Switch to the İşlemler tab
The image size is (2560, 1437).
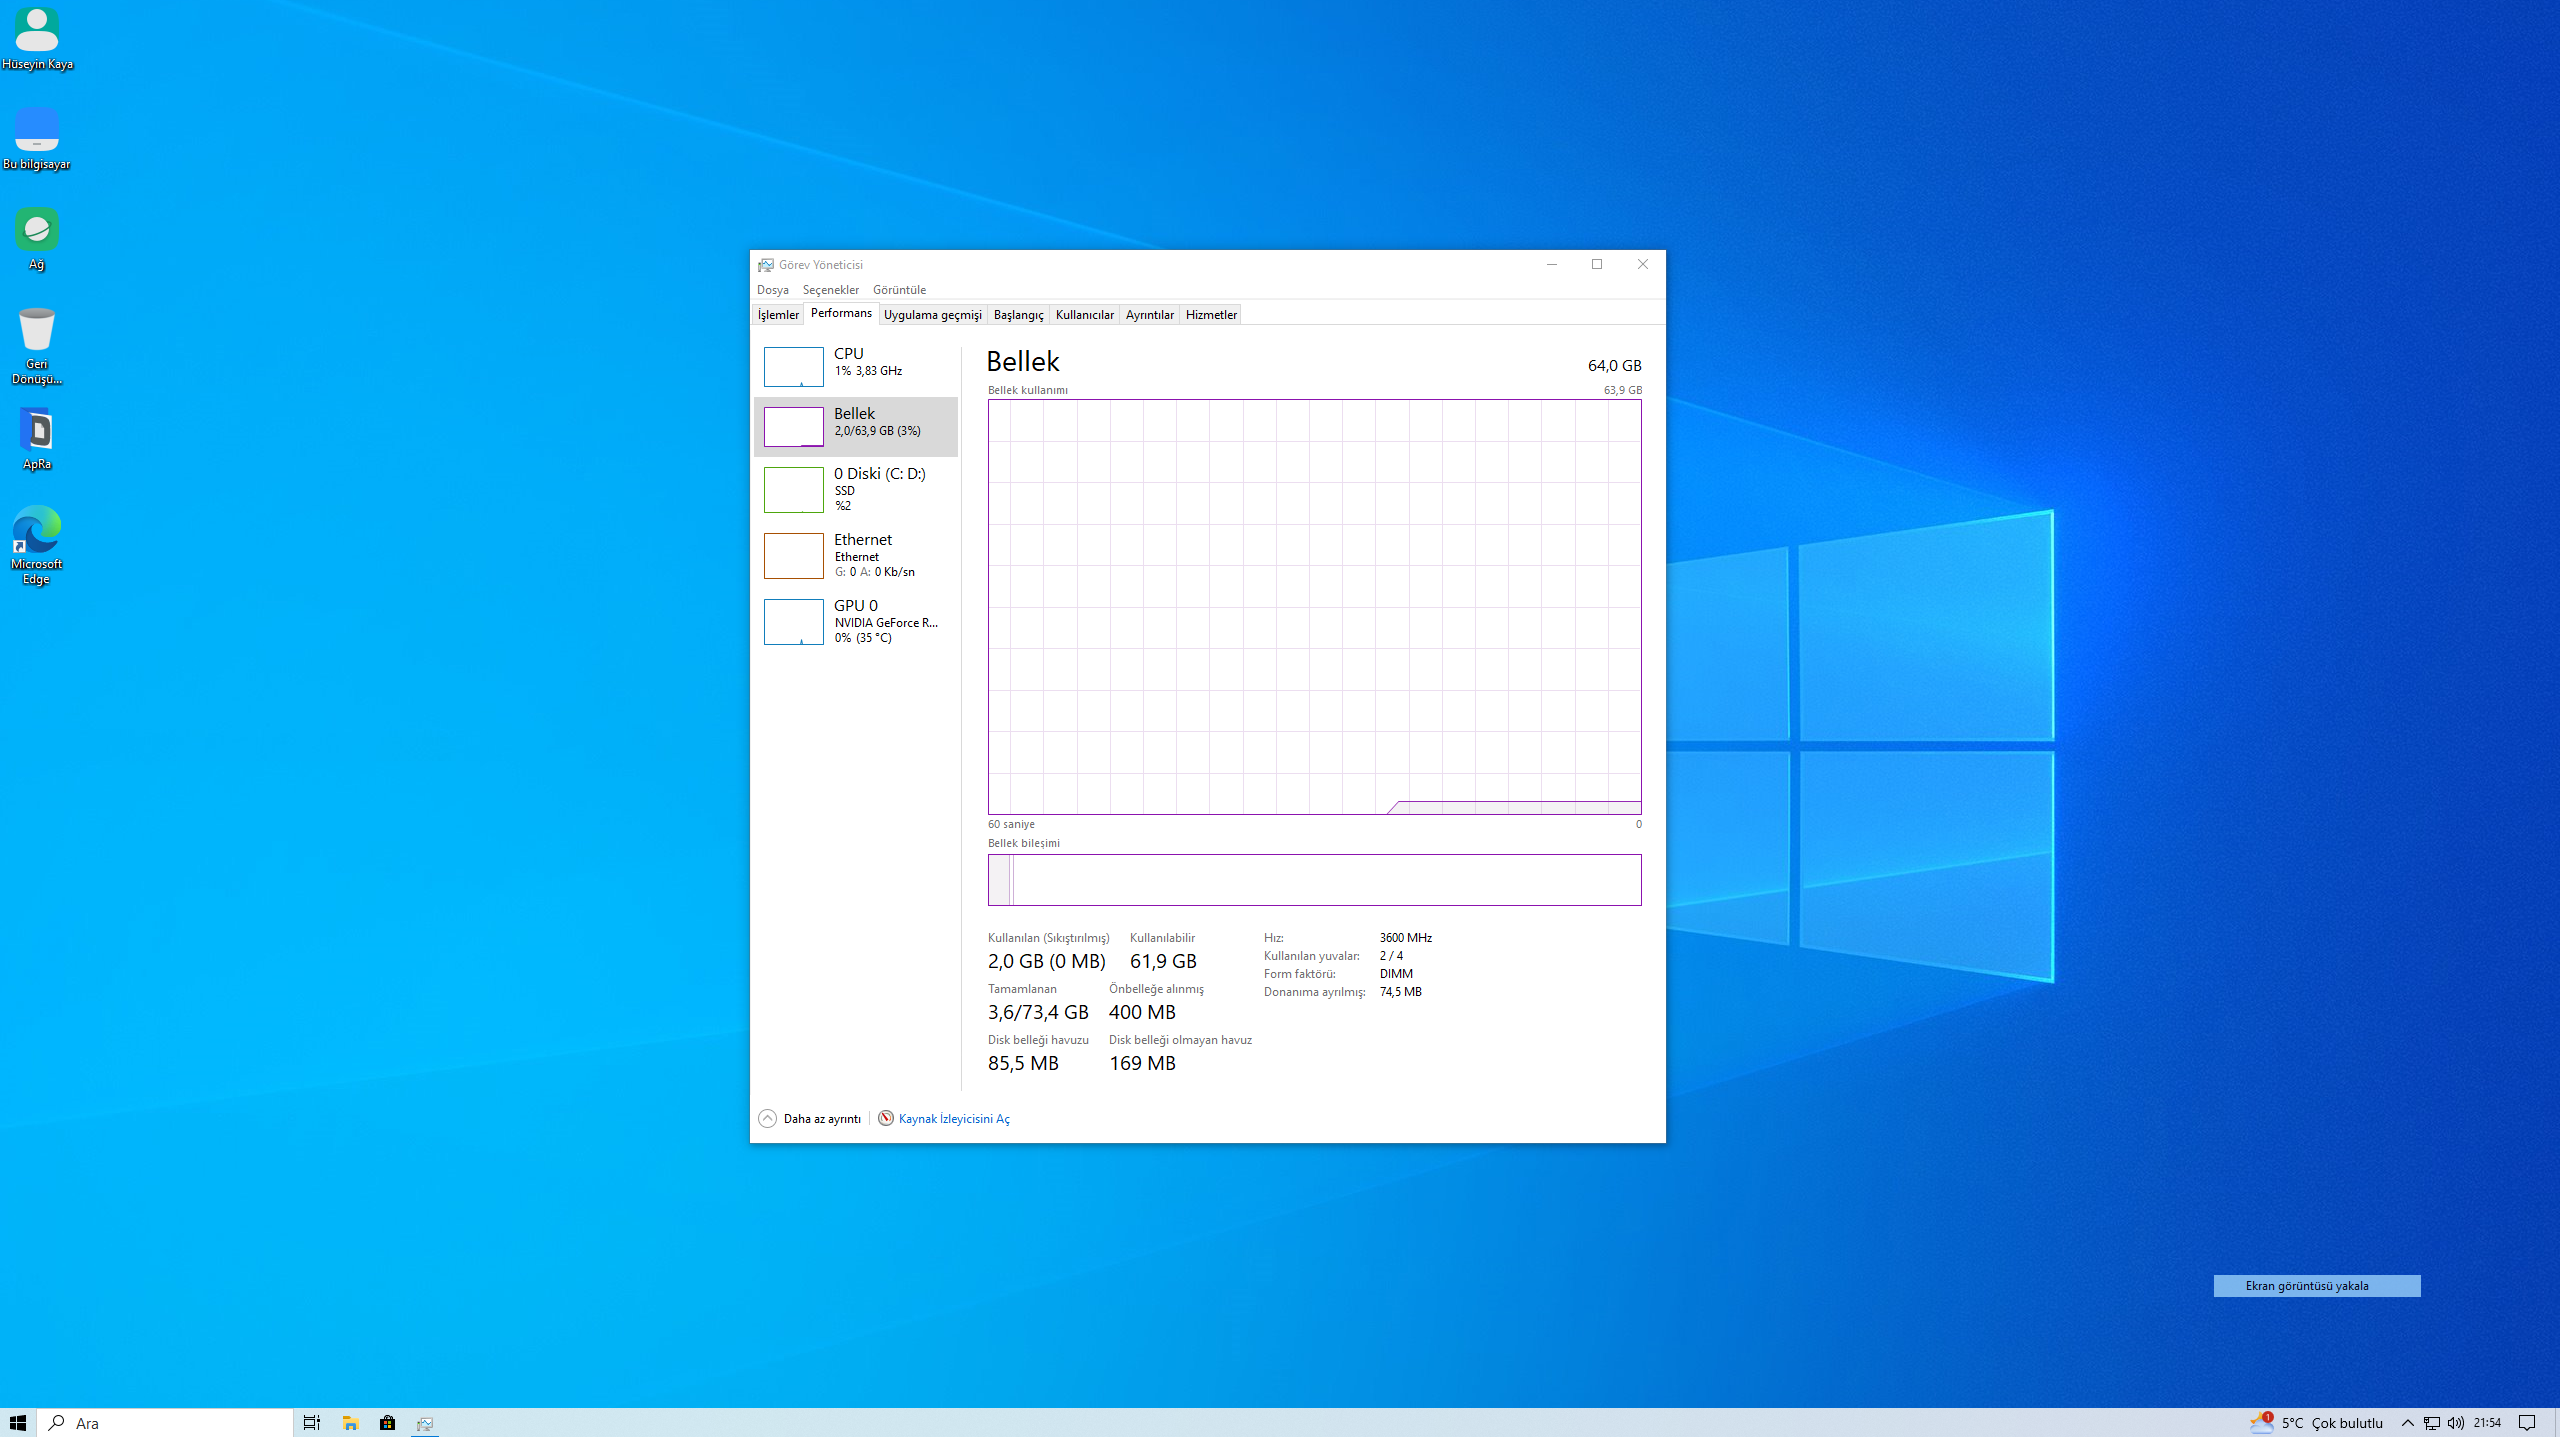pos(778,315)
